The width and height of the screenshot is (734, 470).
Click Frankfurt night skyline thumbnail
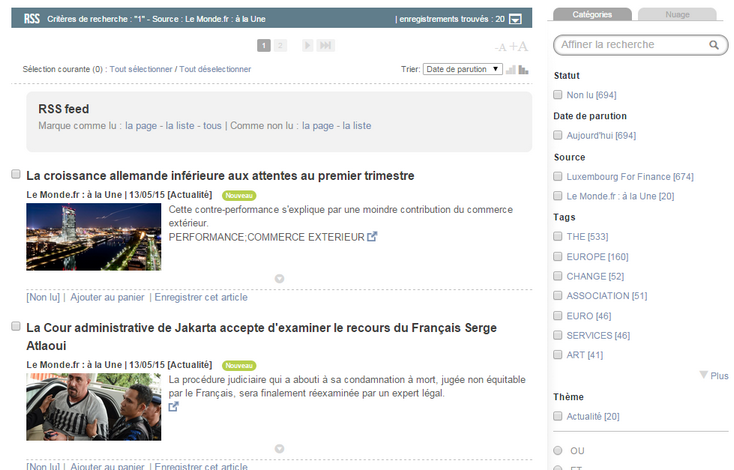tap(94, 237)
